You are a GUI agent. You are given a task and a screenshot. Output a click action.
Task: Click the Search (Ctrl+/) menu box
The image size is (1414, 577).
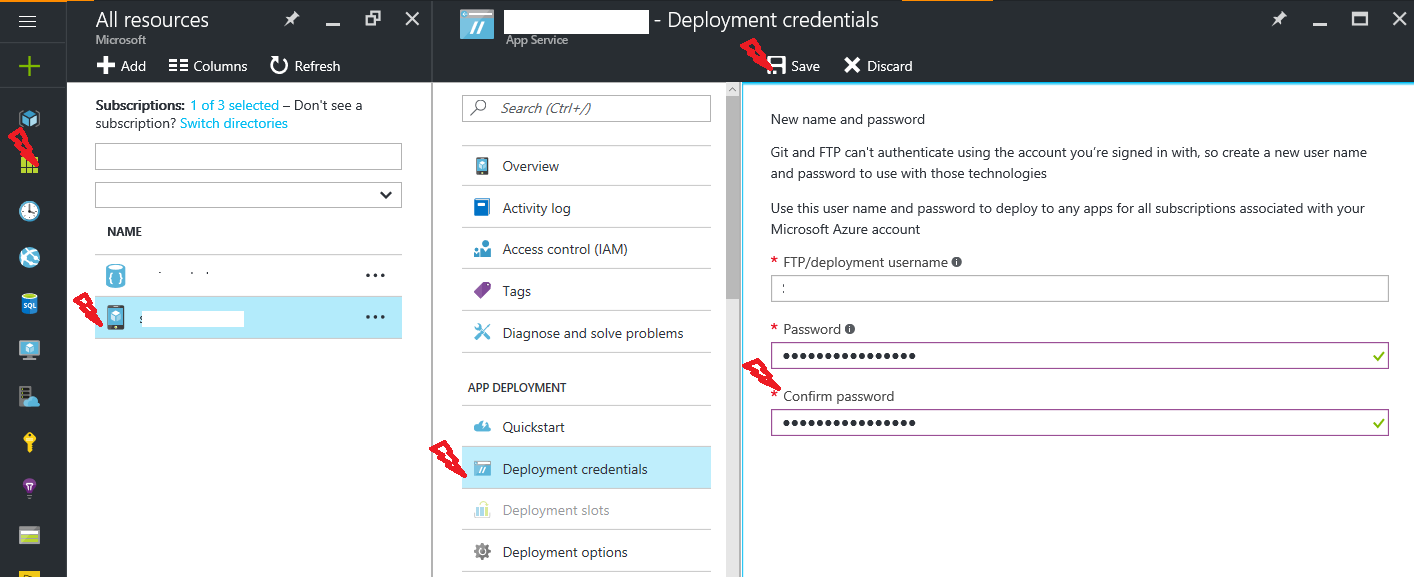(x=586, y=108)
